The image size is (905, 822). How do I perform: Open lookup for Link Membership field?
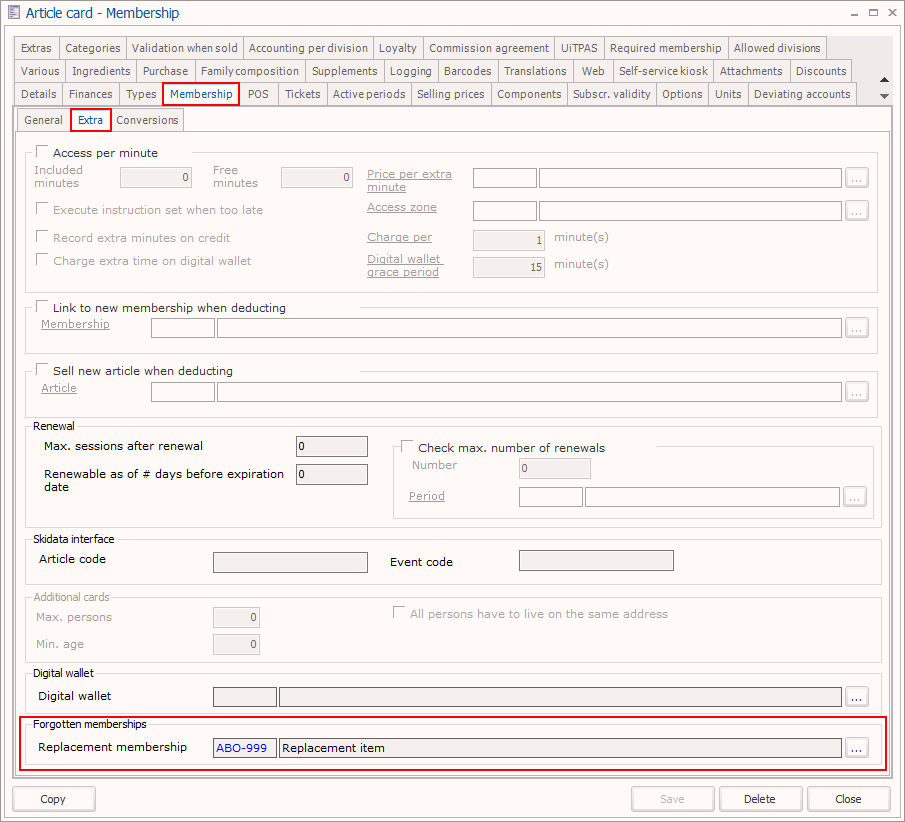(856, 328)
